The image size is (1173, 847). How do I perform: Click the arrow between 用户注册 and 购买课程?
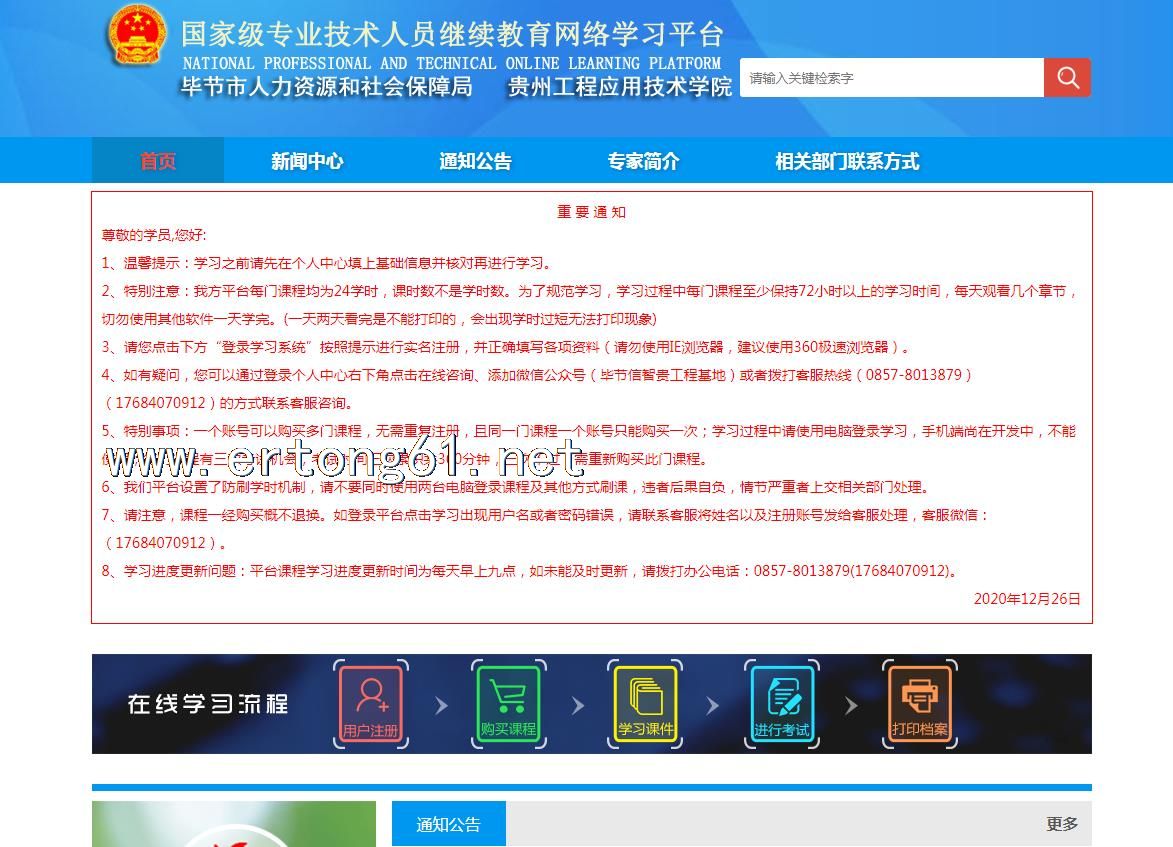pos(441,706)
